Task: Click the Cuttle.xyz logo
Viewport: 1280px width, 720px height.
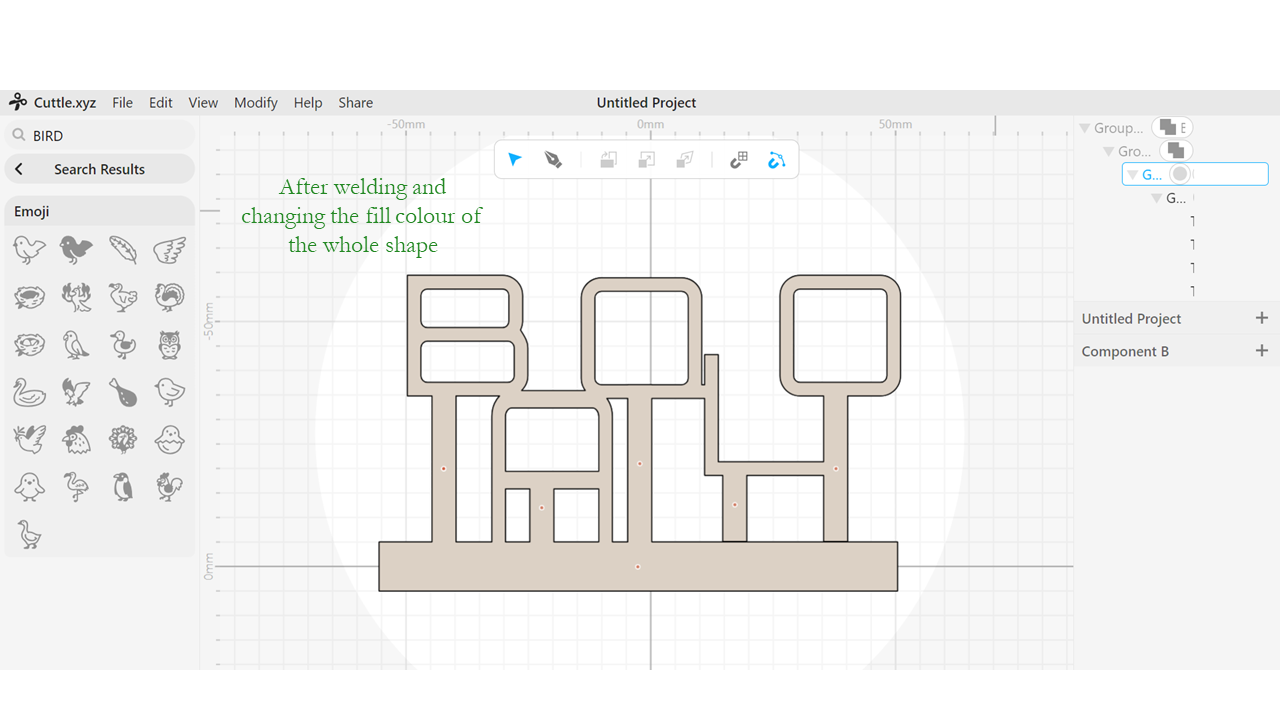Action: (x=53, y=102)
